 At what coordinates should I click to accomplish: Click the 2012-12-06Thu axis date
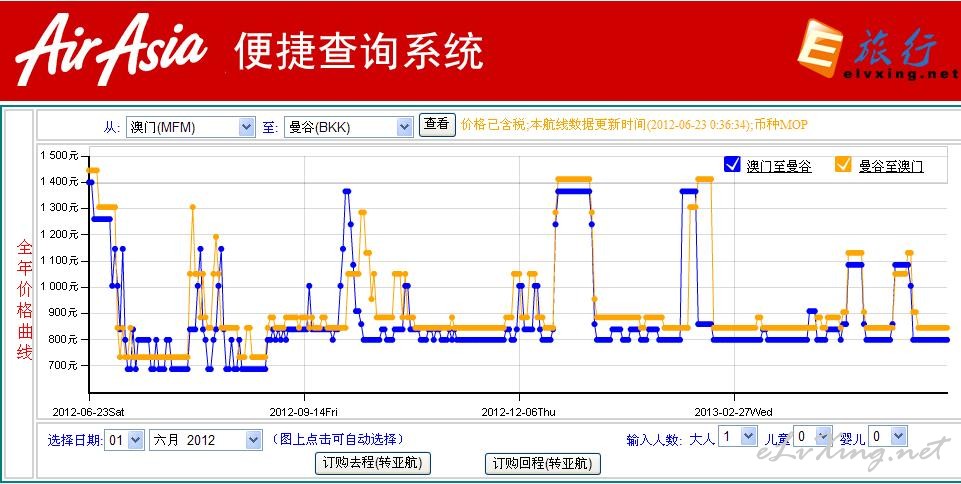tap(518, 412)
